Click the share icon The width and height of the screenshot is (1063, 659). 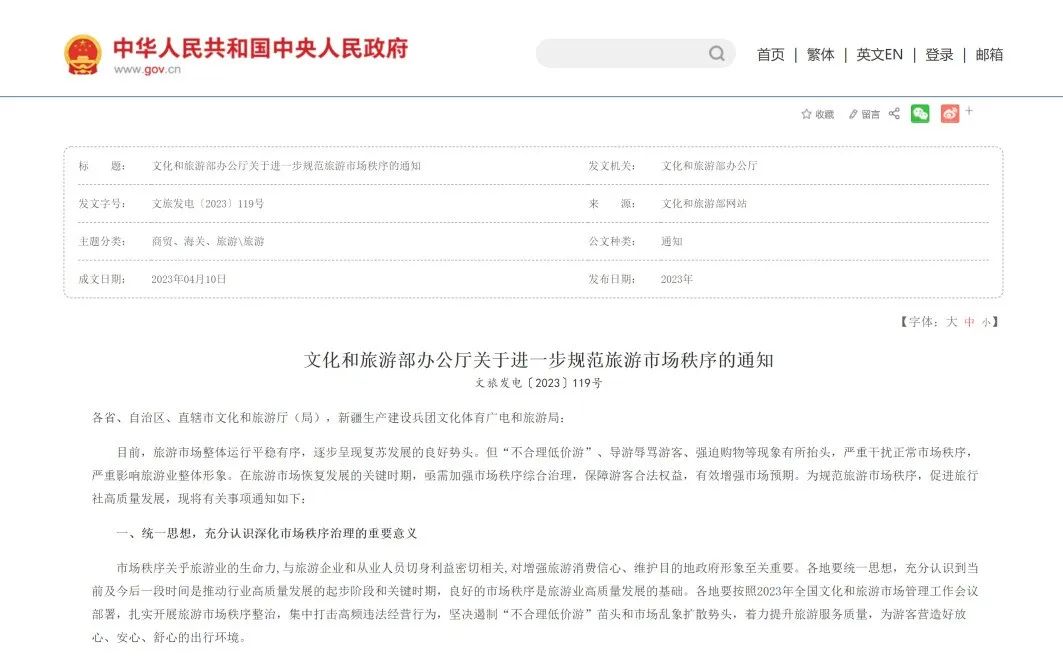[x=894, y=114]
